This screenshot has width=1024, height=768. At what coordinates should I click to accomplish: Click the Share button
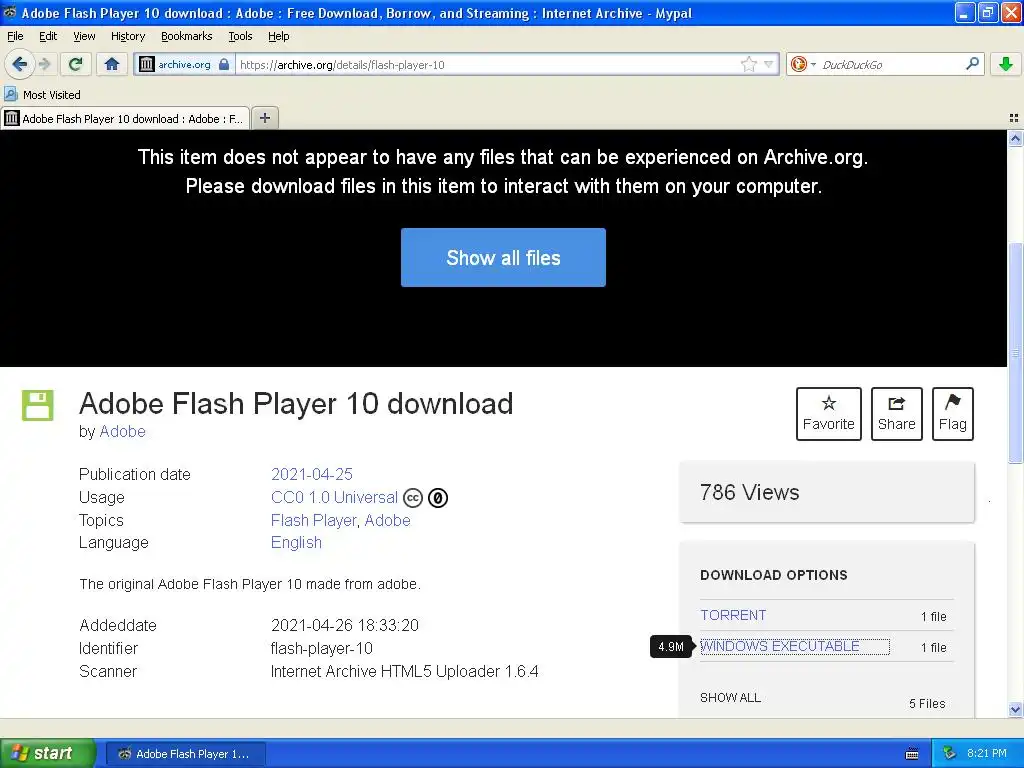tap(897, 414)
